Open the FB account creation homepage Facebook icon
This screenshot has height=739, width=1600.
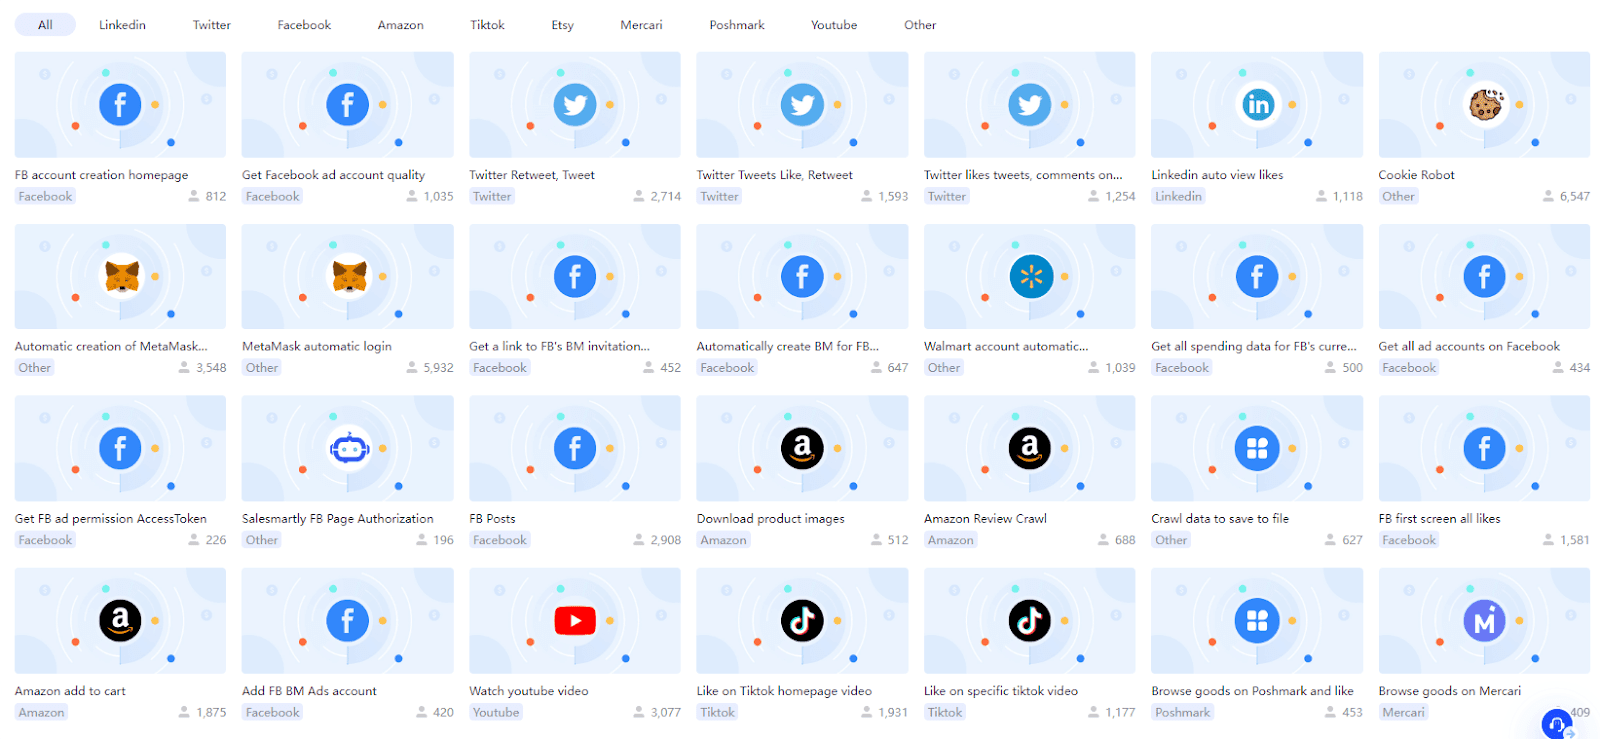120,104
